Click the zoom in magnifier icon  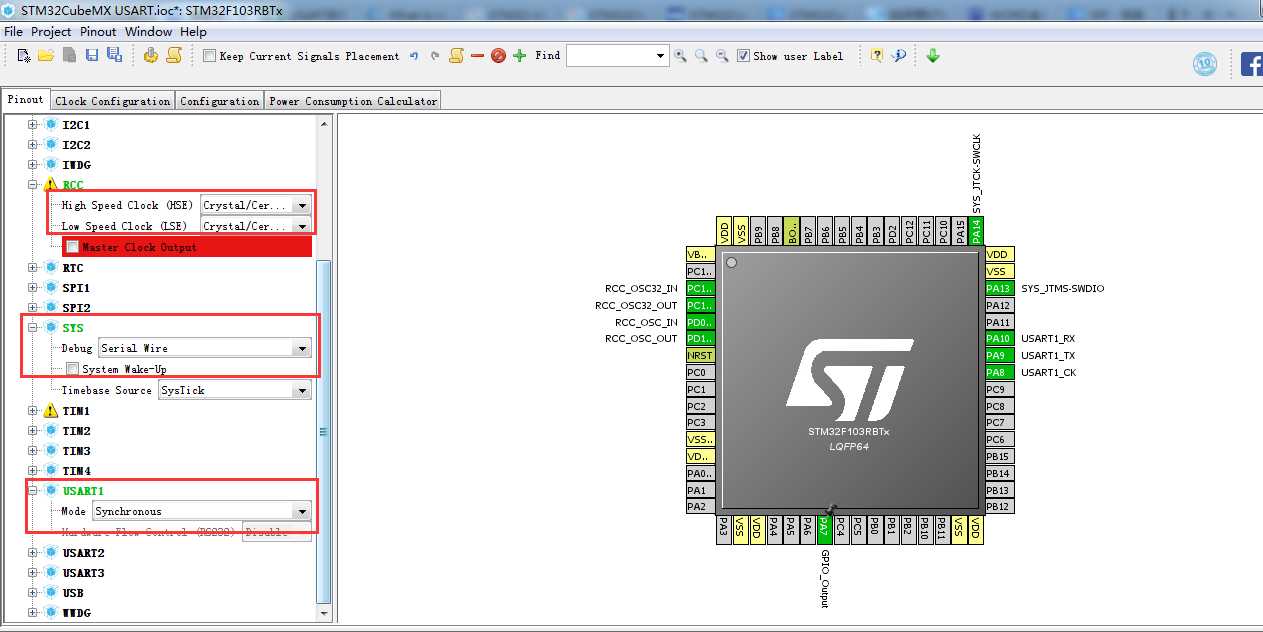coord(680,56)
